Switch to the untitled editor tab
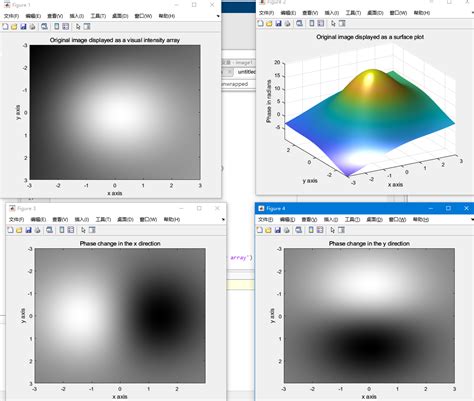The width and height of the screenshot is (474, 401). tap(246, 72)
